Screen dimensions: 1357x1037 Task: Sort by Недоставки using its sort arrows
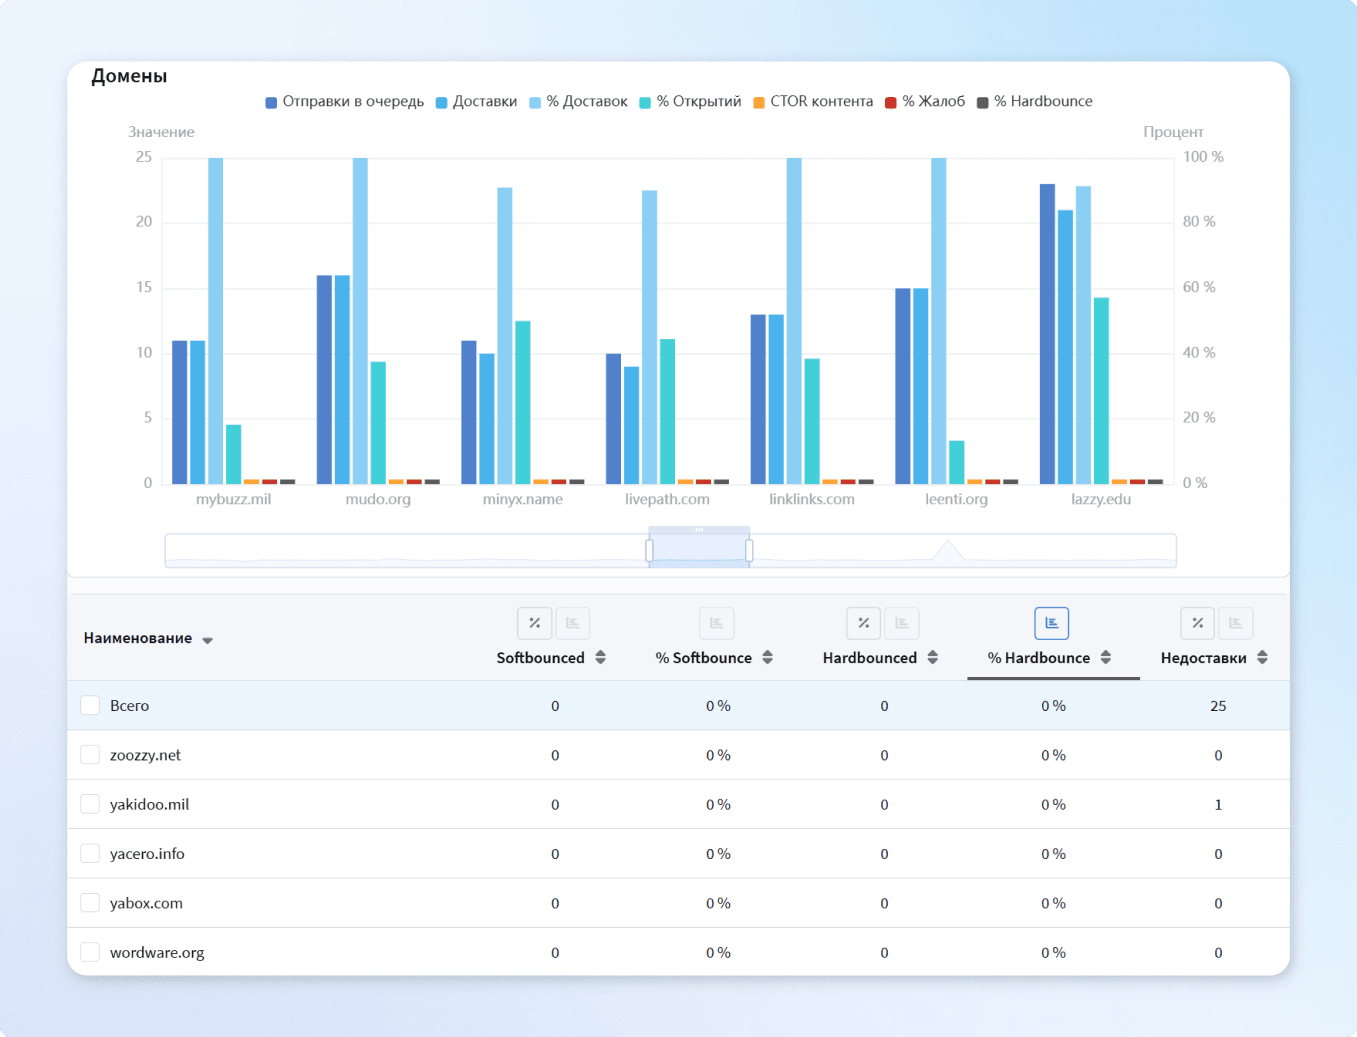[x=1263, y=657]
